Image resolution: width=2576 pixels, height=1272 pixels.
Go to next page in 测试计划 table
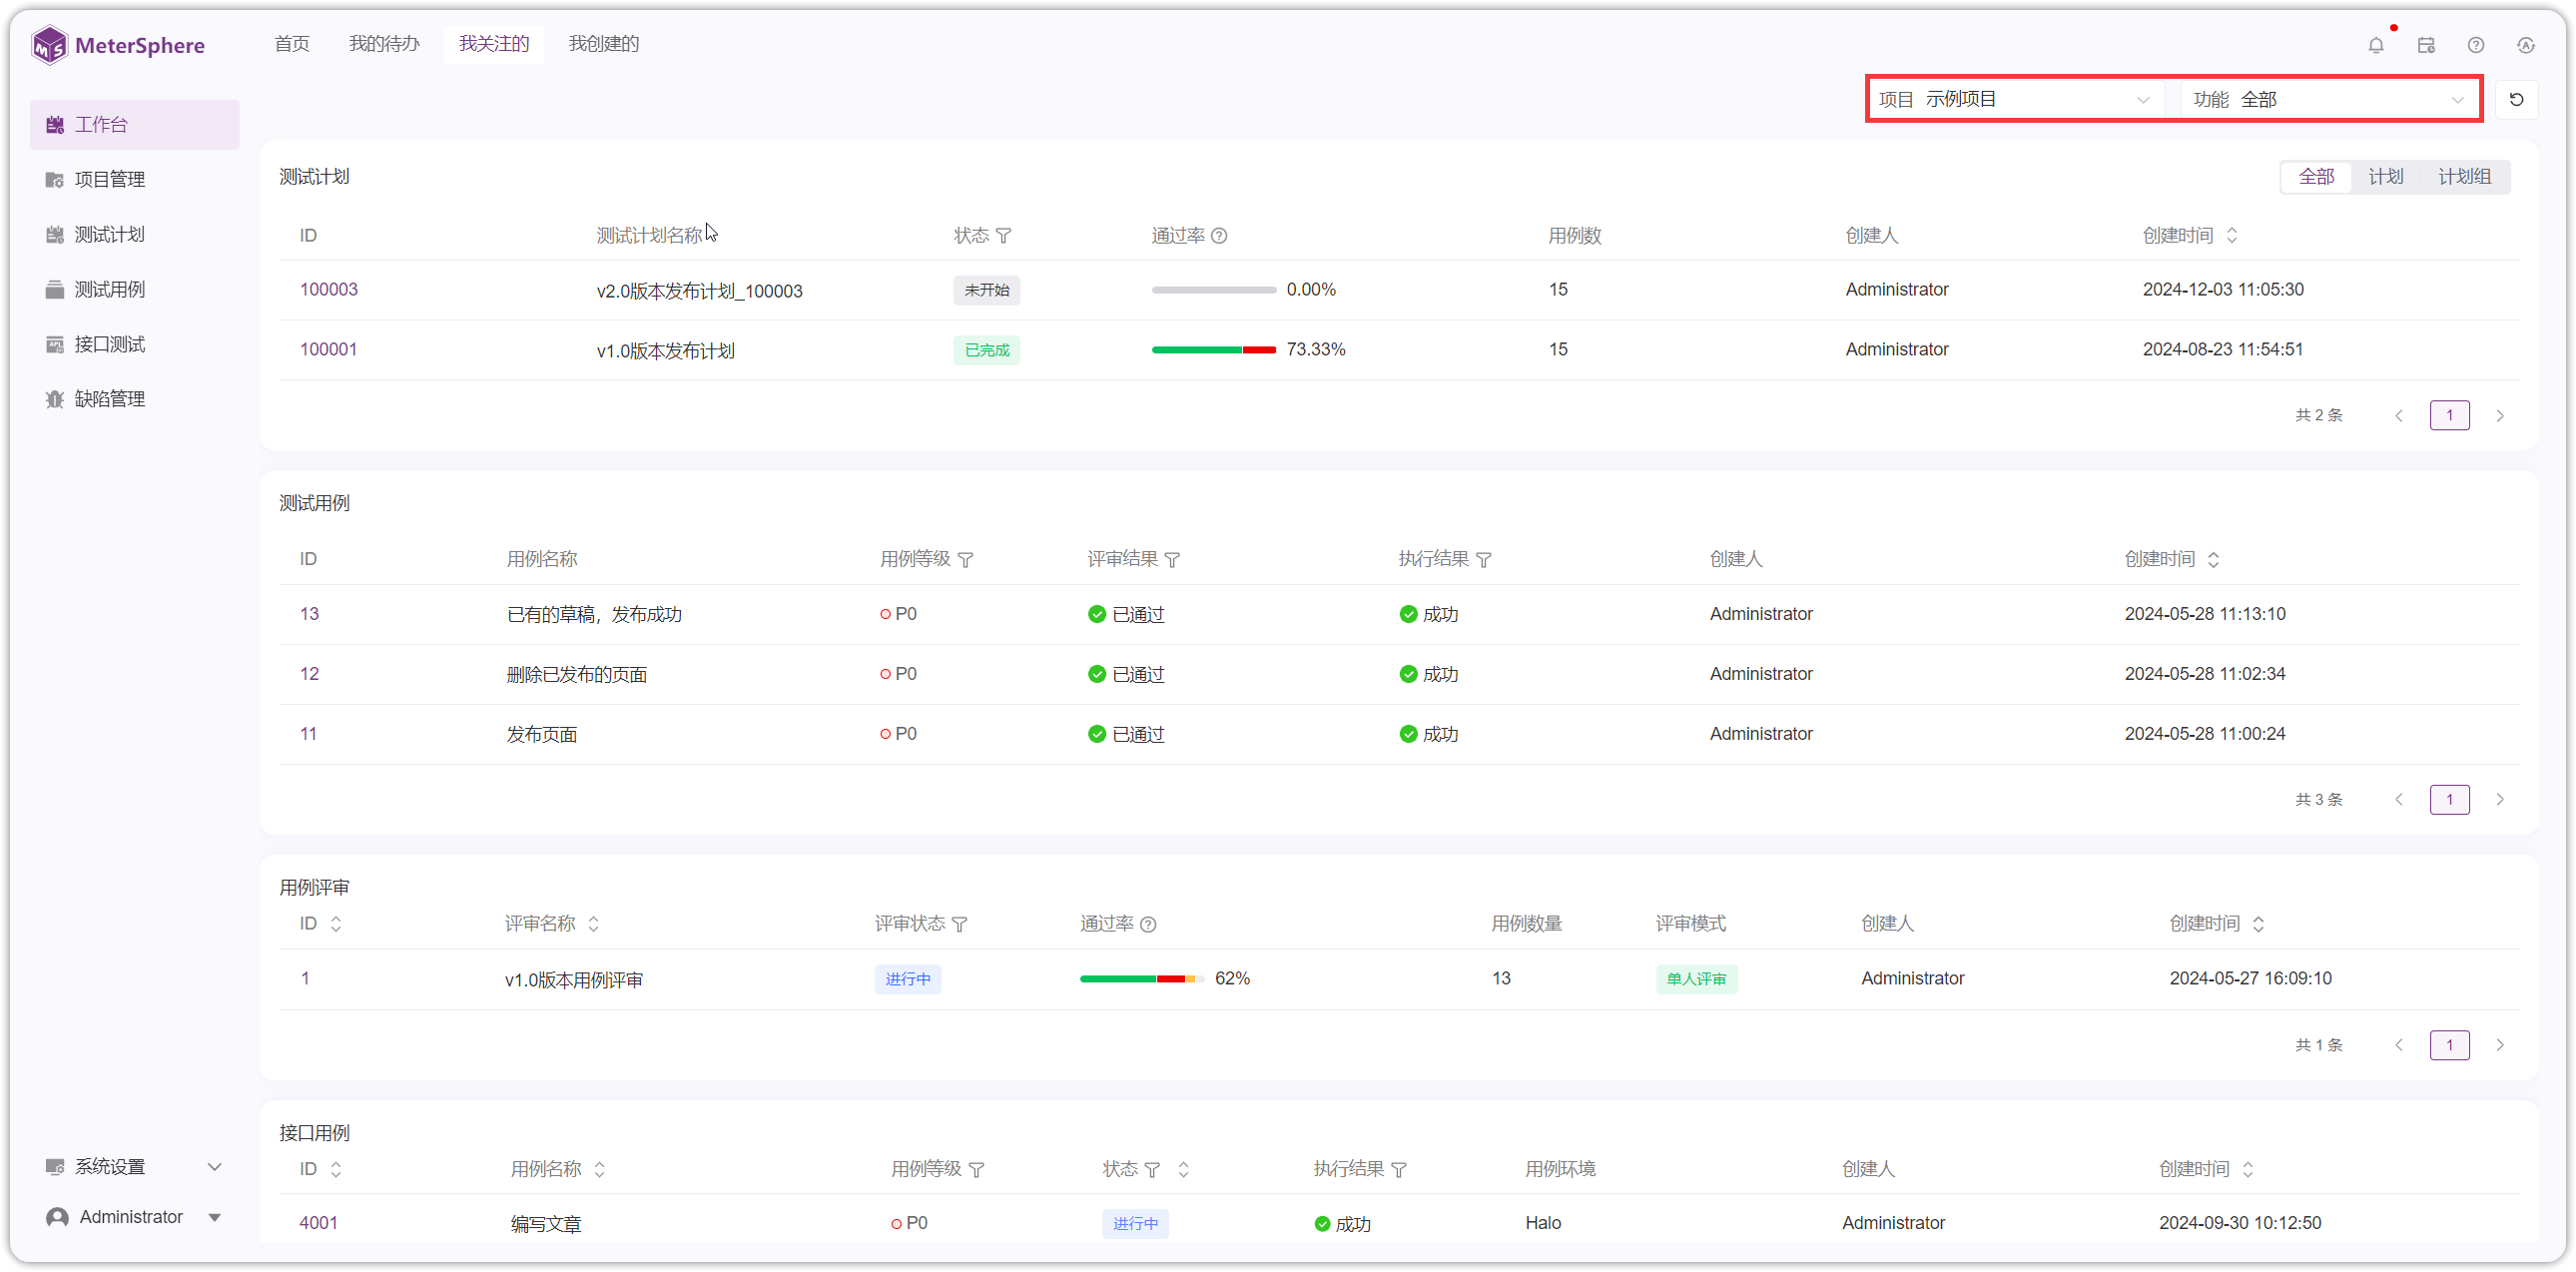pos(2500,416)
